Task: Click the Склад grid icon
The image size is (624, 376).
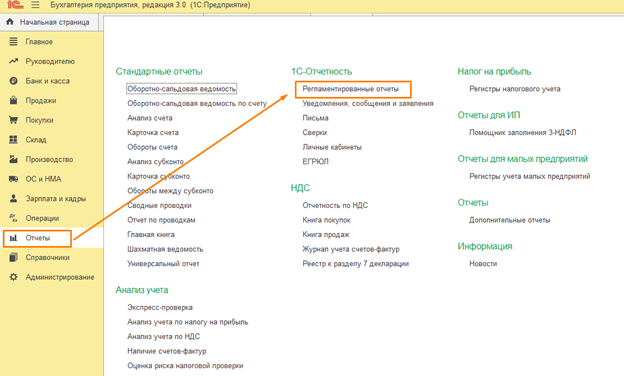Action: 14,140
